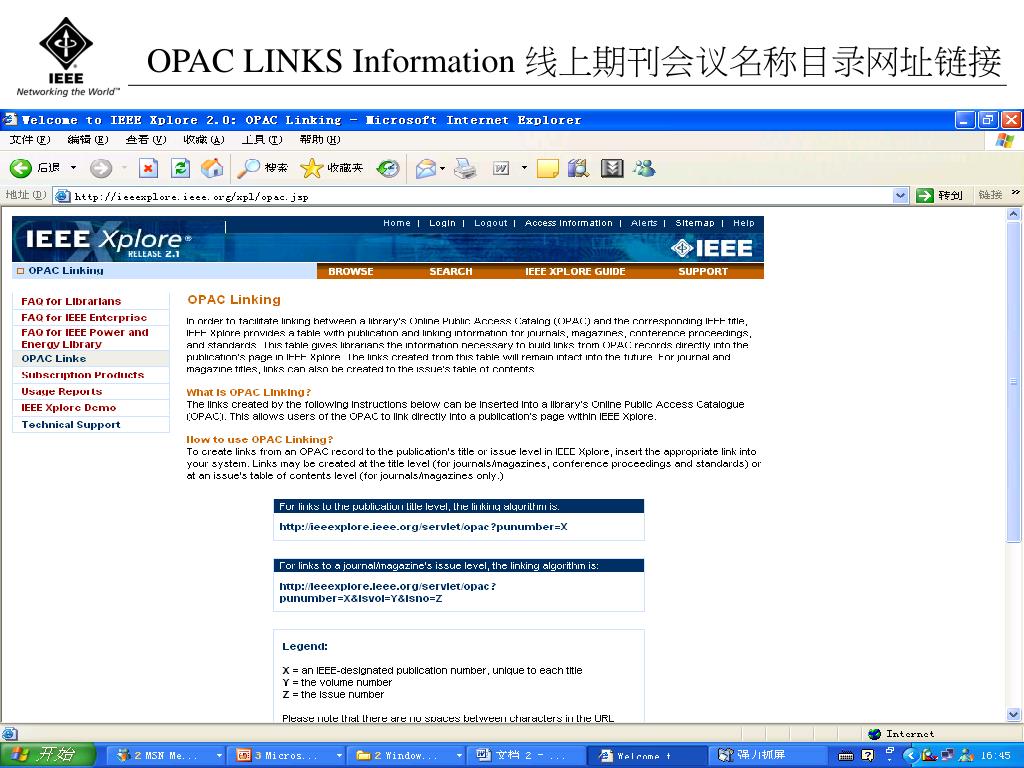
Task: Open Favorites with the star icon
Action: (331, 168)
